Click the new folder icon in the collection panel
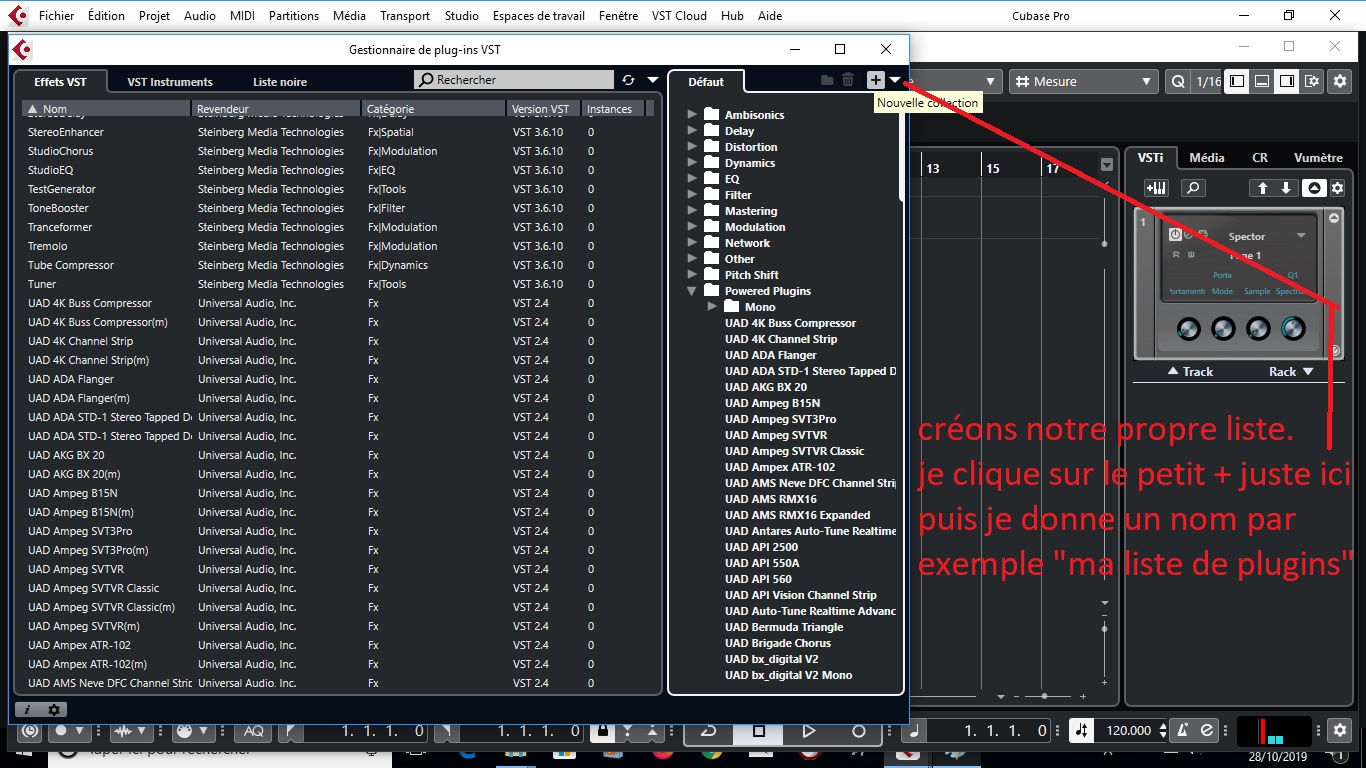Viewport: 1366px width, 768px height. click(827, 80)
